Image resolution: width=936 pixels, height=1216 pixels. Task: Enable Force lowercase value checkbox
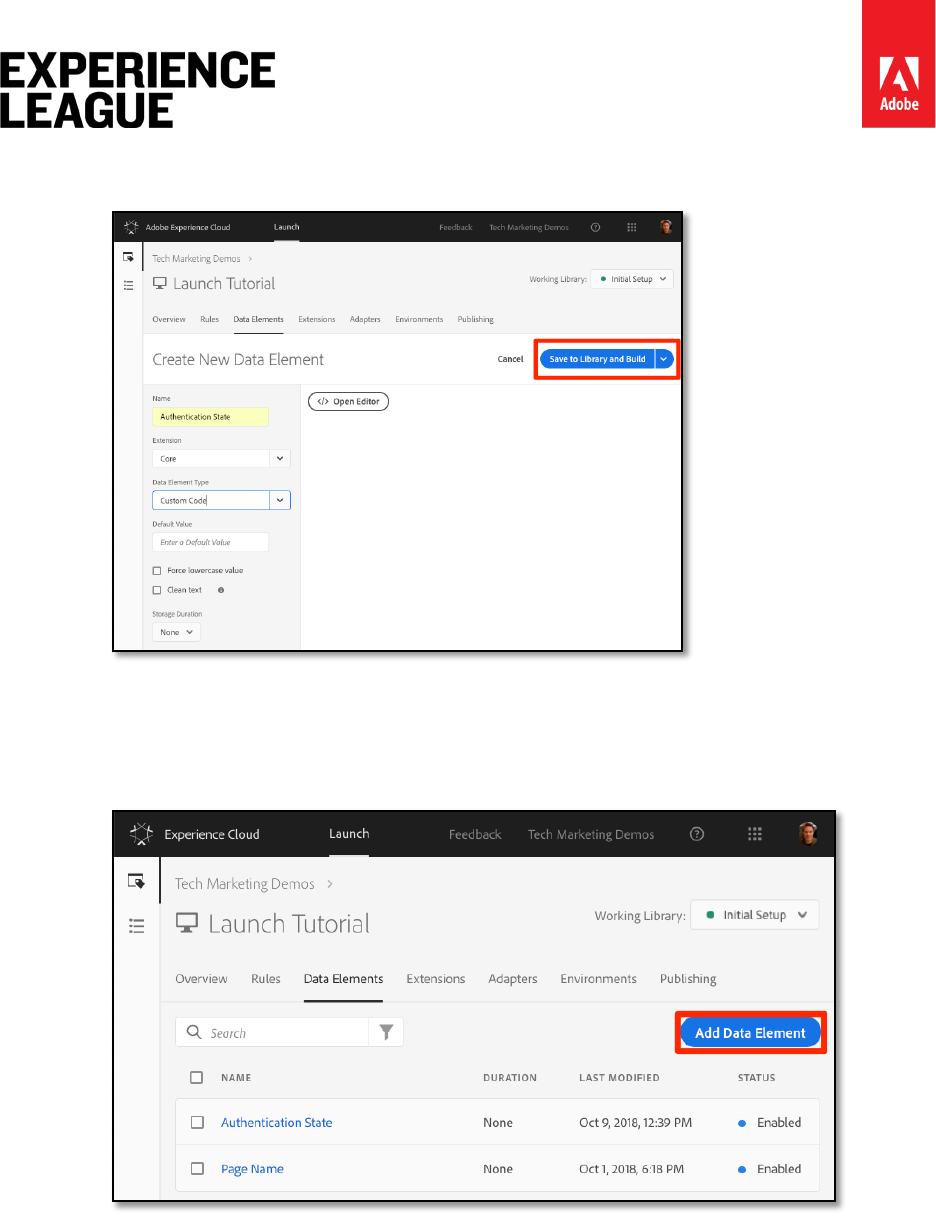coord(157,570)
